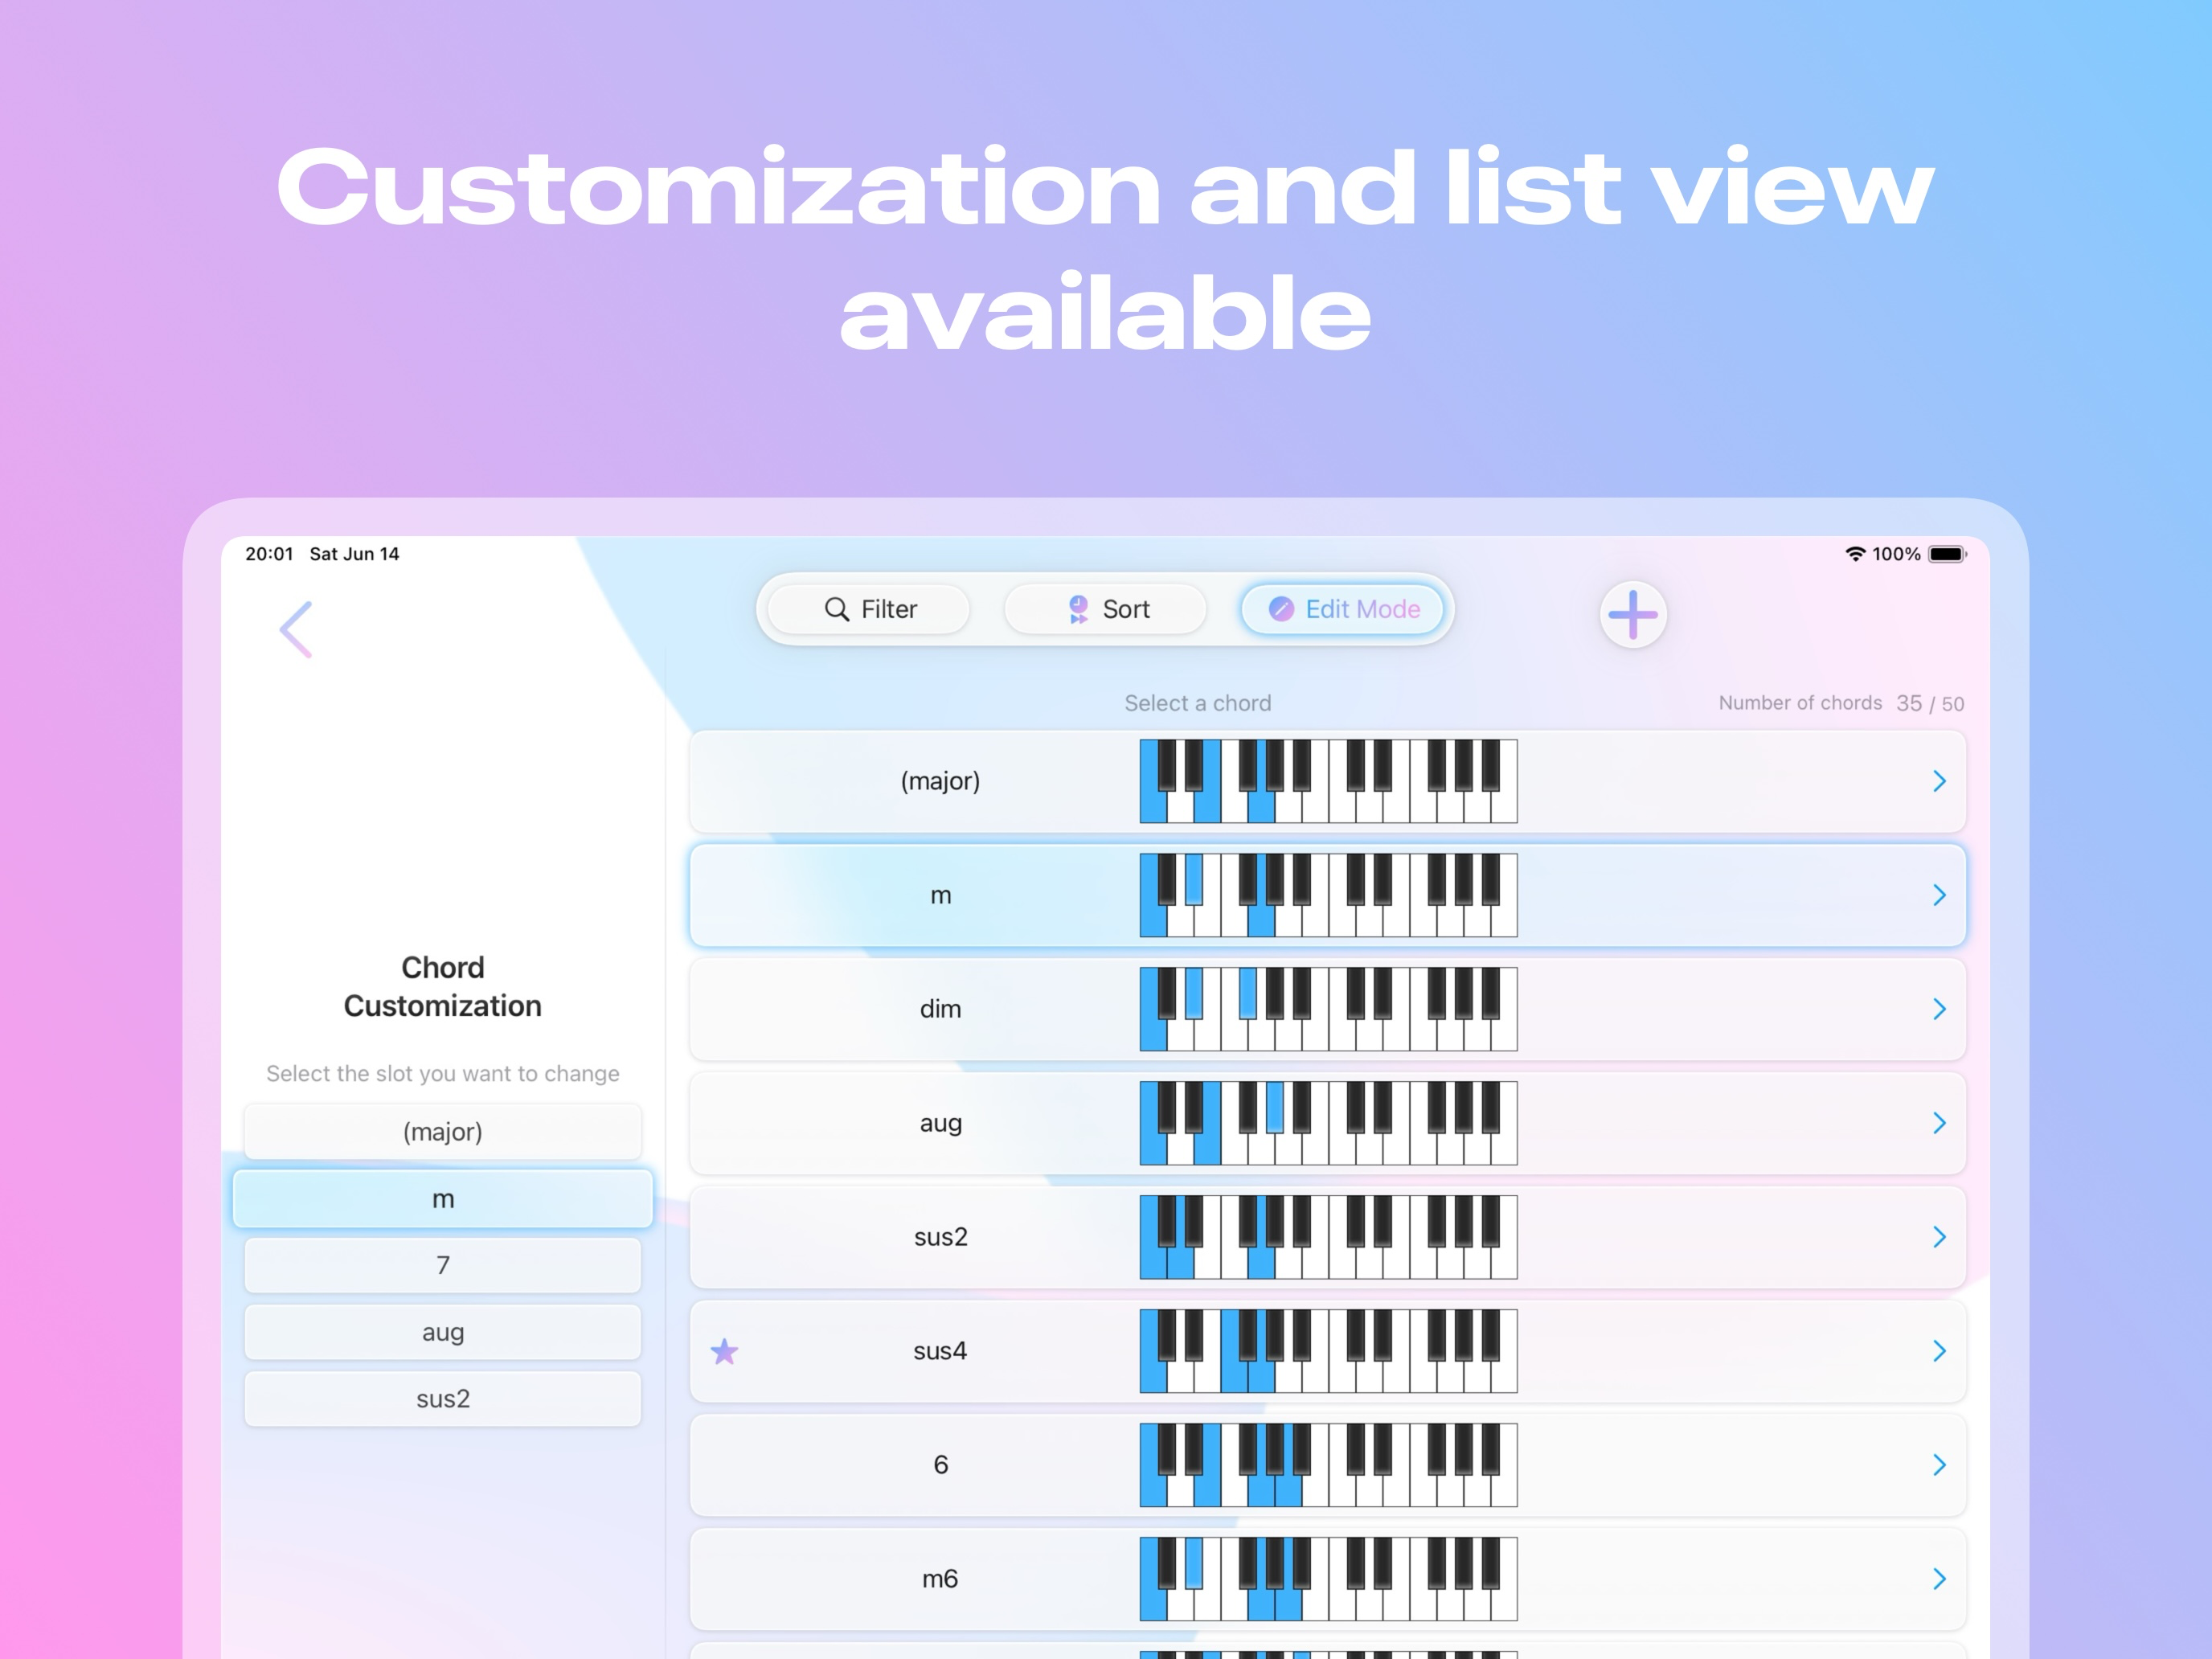Screen dimensions: 2212x1659
Task: Expand the (major) chord row chevron
Action: pos(1939,781)
